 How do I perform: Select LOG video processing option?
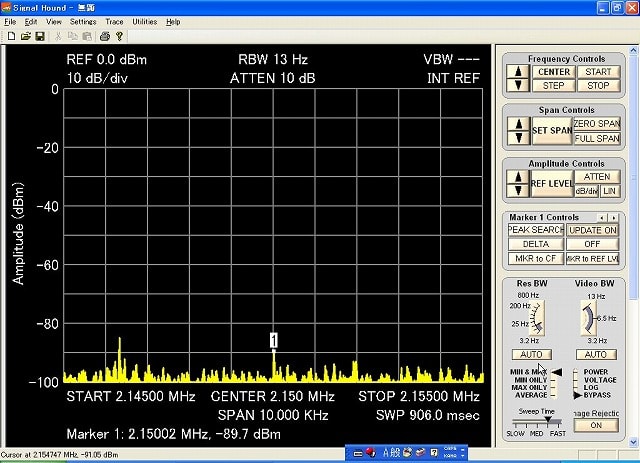[591, 387]
